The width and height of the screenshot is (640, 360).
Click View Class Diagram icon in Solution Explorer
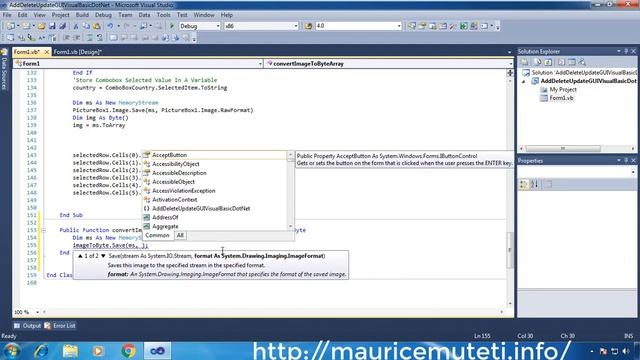click(582, 62)
